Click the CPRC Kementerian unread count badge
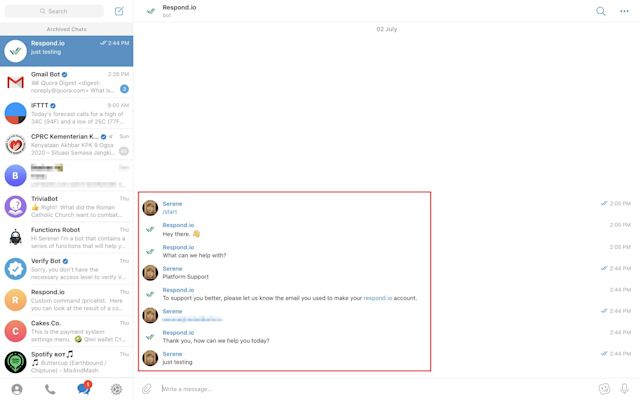Viewport: 640px width, 400px height. pos(124,151)
